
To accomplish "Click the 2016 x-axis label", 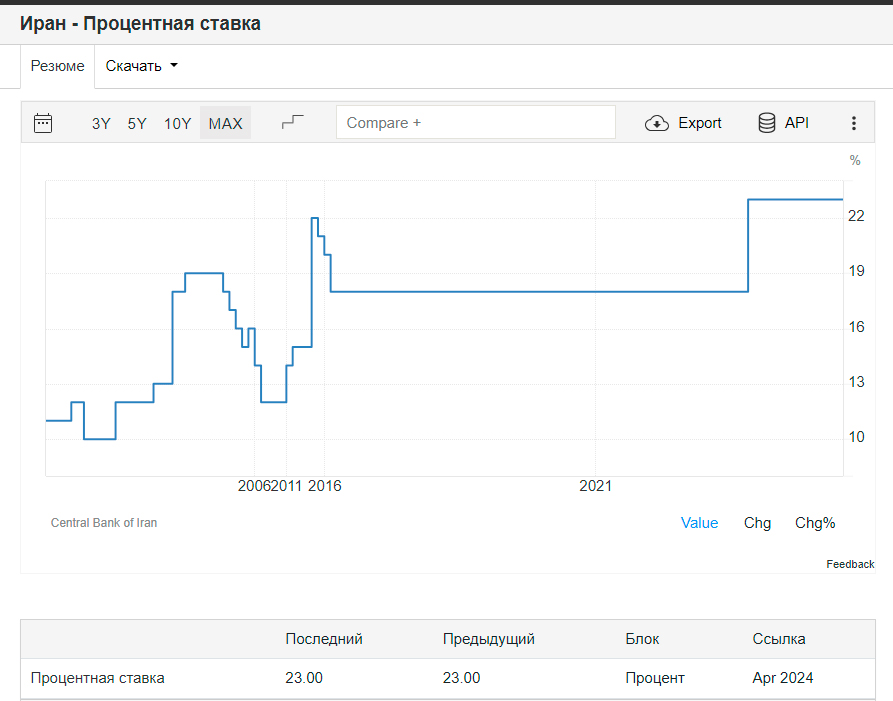I will point(325,486).
